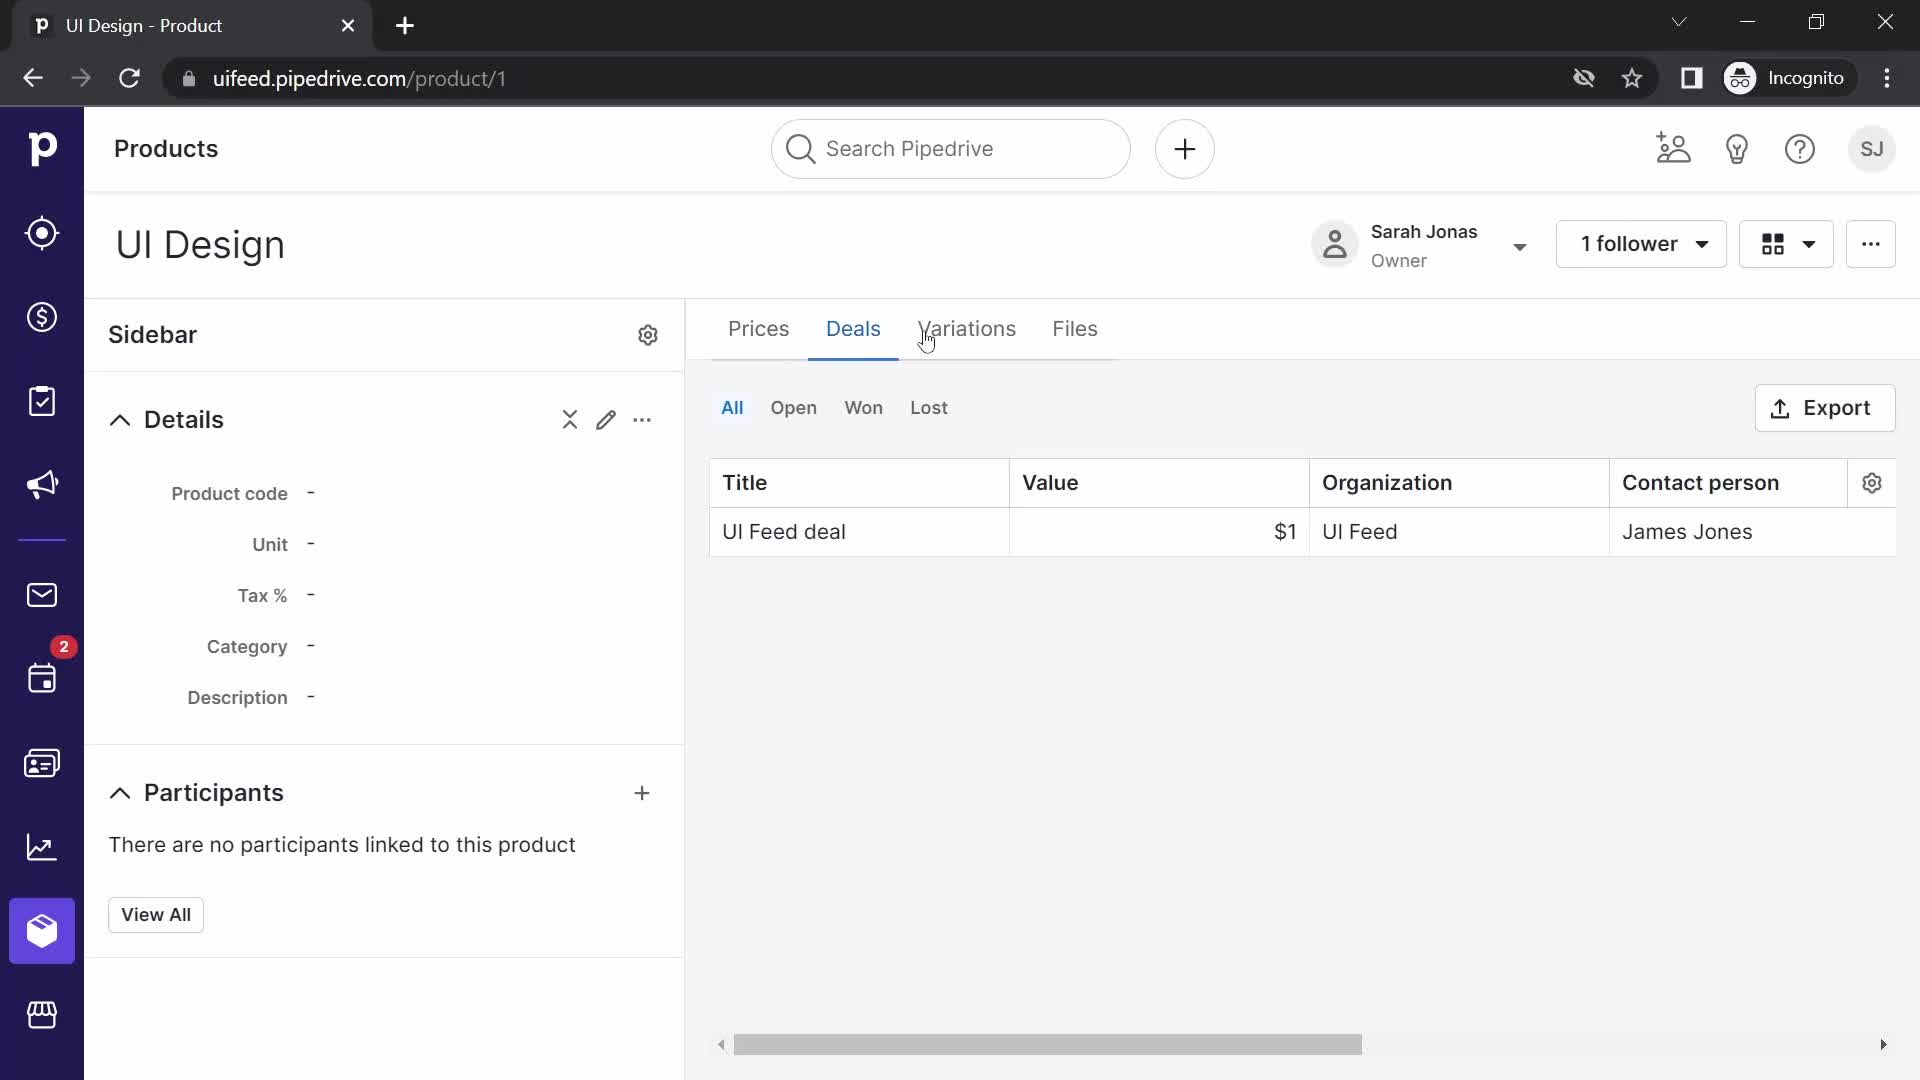Collapse the Details section

coord(117,419)
